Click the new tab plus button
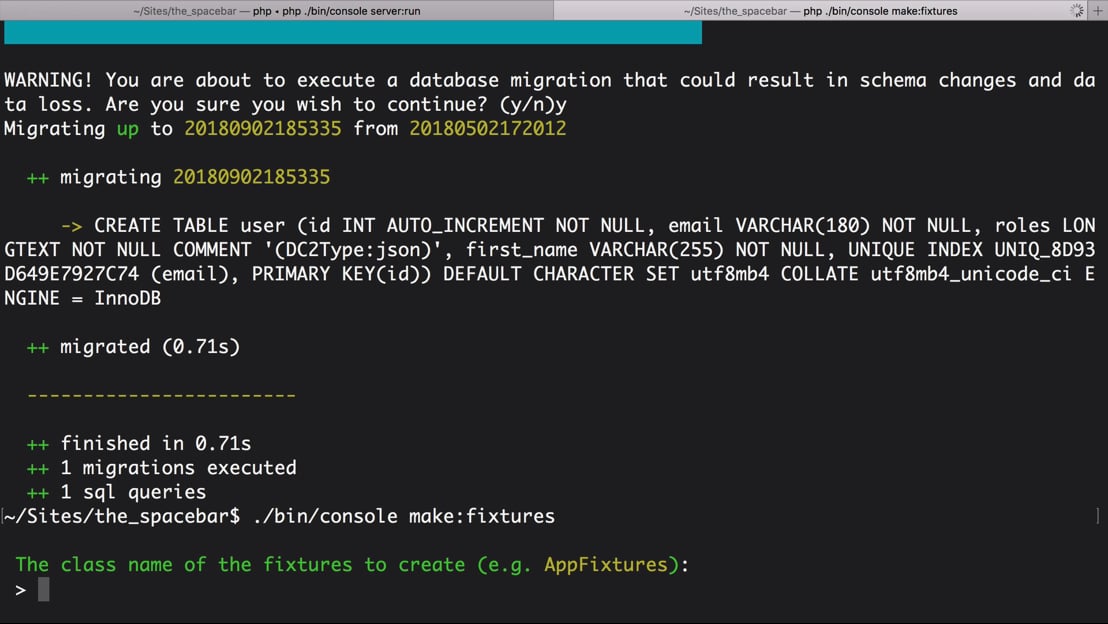The height and width of the screenshot is (624, 1108). pos(1098,11)
